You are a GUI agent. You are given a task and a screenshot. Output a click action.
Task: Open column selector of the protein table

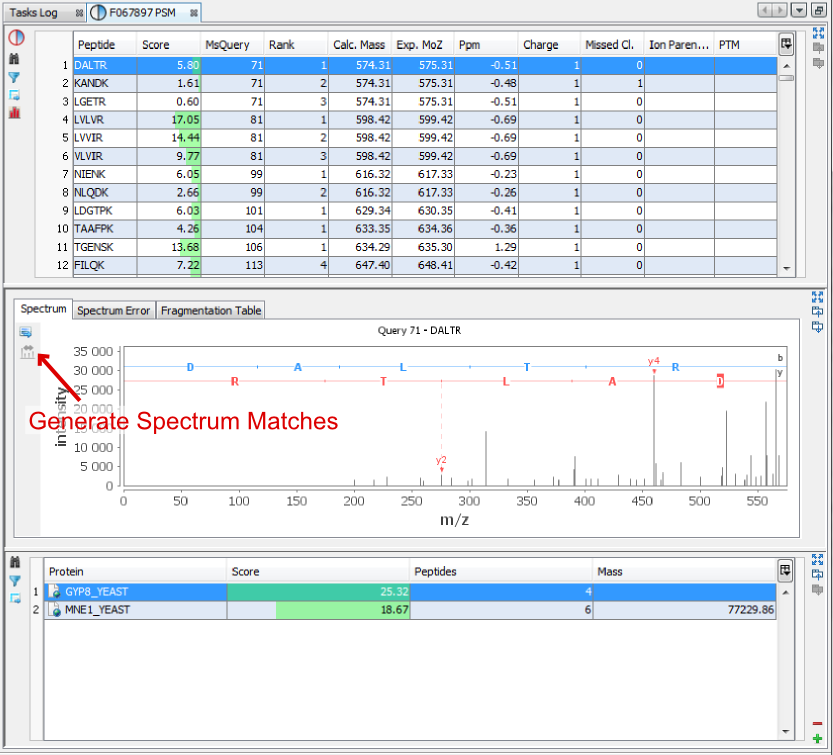[787, 571]
